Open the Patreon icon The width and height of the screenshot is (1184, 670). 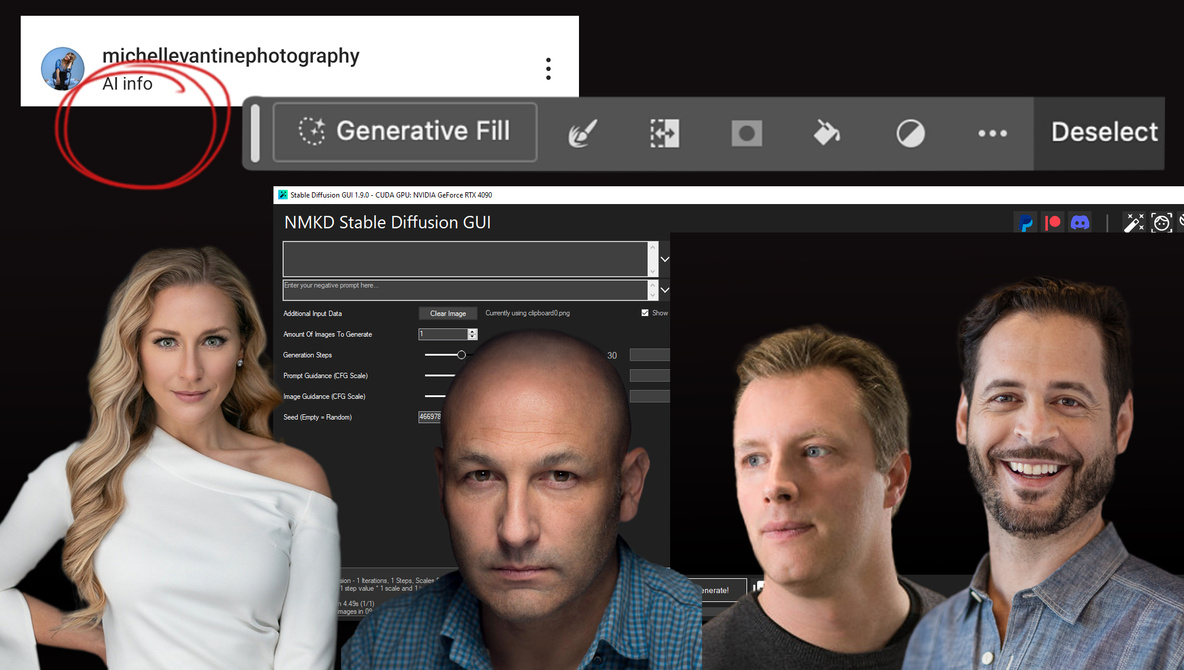pos(1053,223)
